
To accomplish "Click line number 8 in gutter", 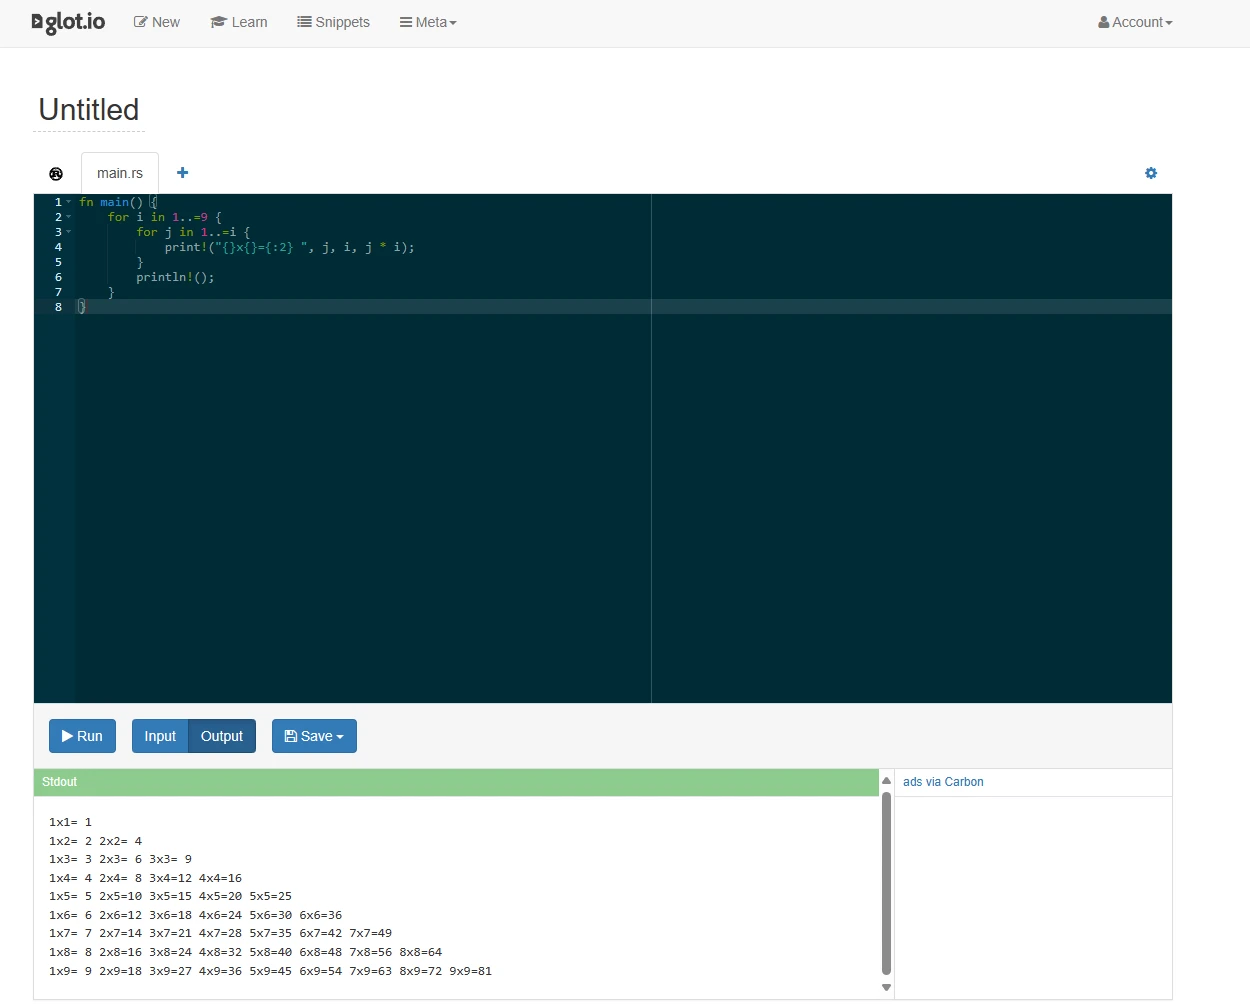I will click(58, 307).
